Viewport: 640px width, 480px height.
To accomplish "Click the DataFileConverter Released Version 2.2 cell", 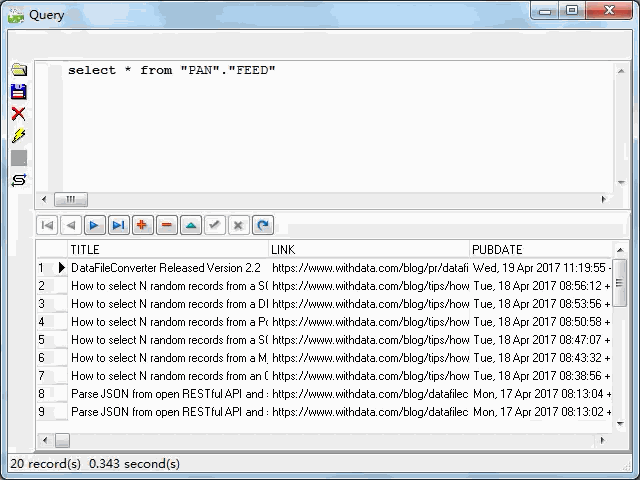I will 167,268.
